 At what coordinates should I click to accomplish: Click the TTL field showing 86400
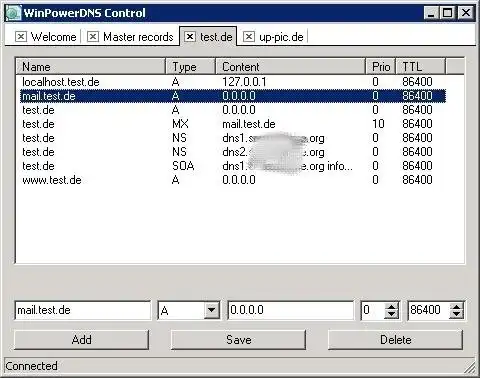coord(428,310)
